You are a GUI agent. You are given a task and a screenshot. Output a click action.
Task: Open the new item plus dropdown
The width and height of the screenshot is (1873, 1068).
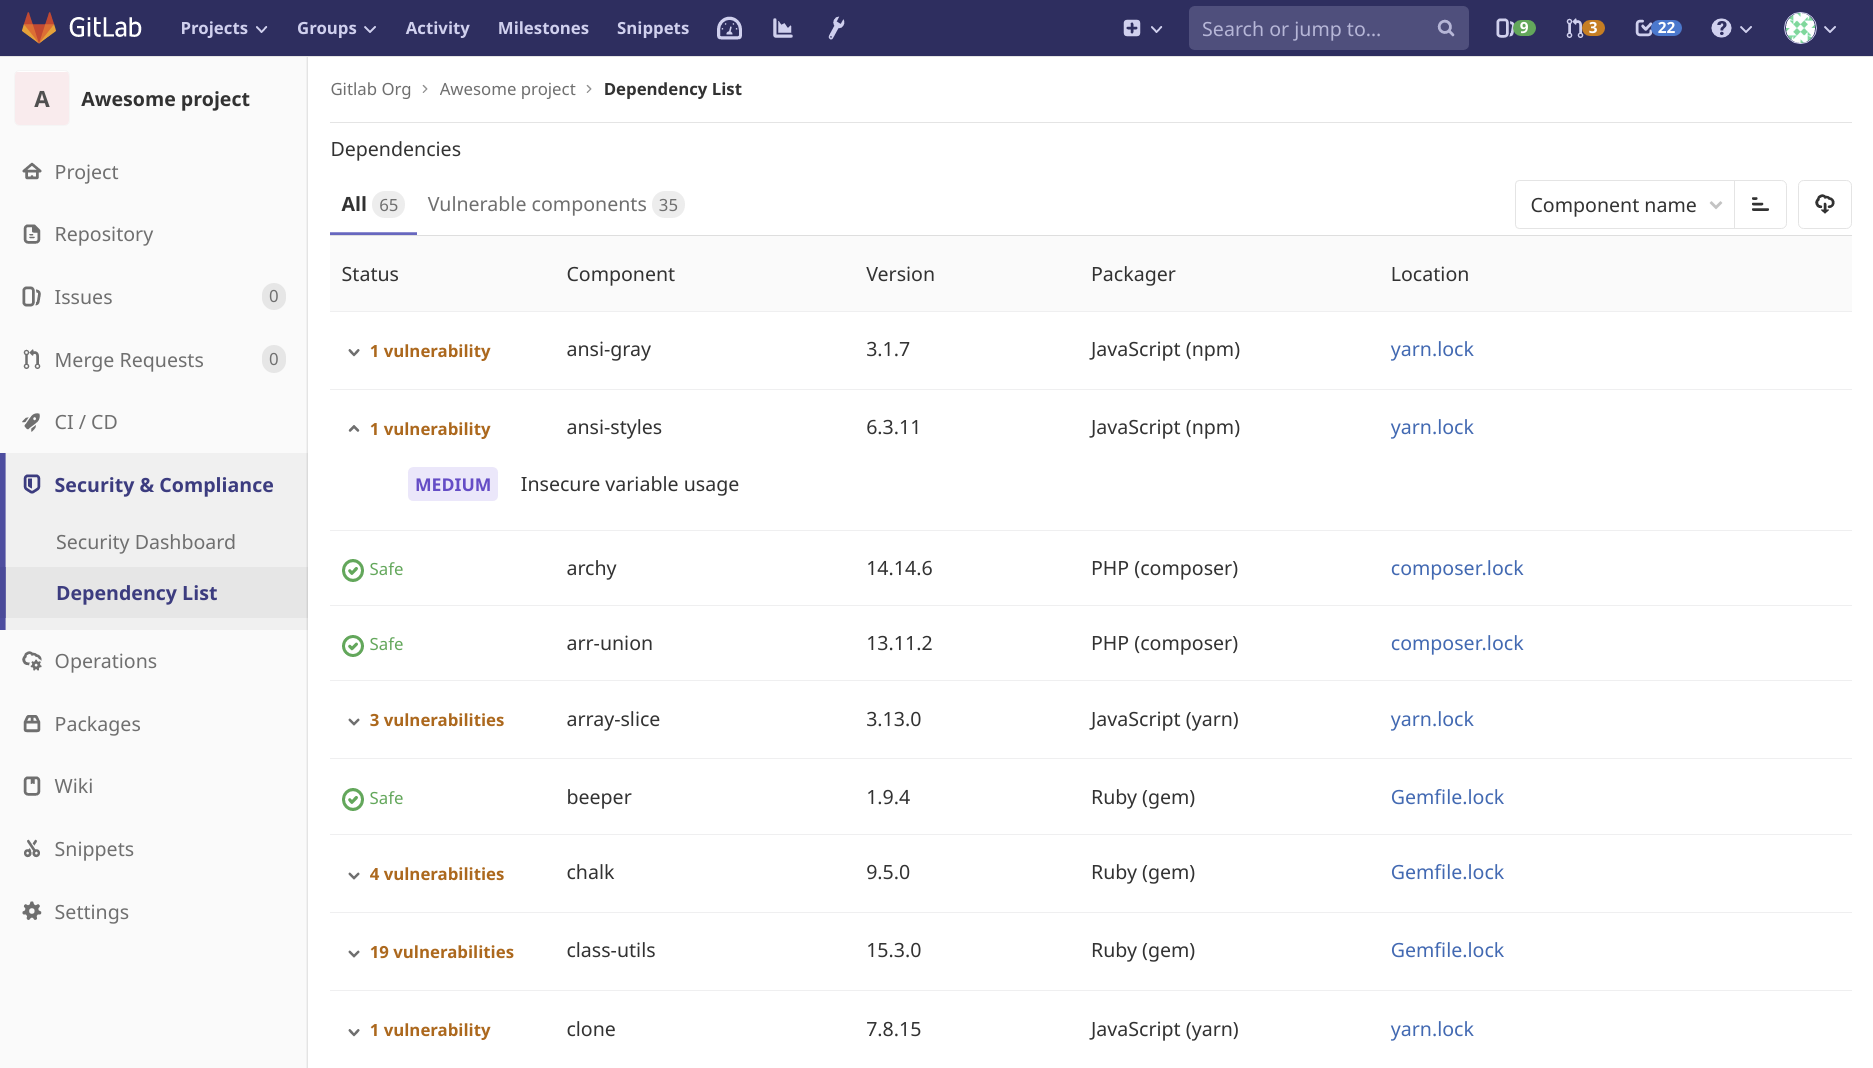point(1141,28)
